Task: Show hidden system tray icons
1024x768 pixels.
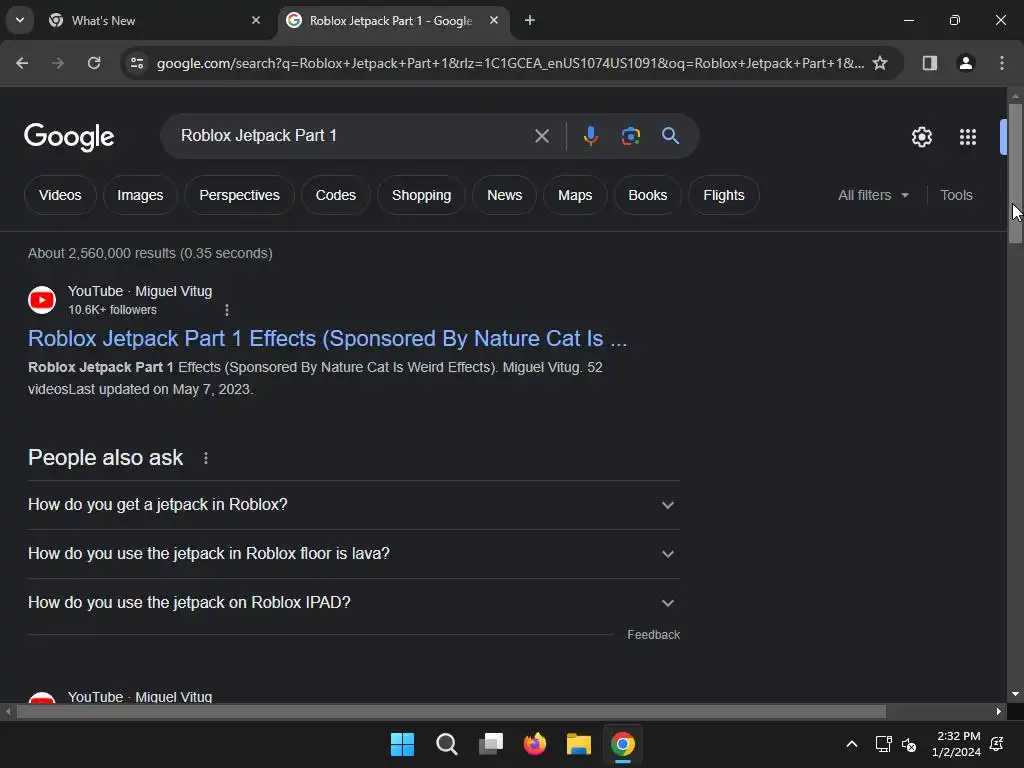Action: [x=852, y=744]
